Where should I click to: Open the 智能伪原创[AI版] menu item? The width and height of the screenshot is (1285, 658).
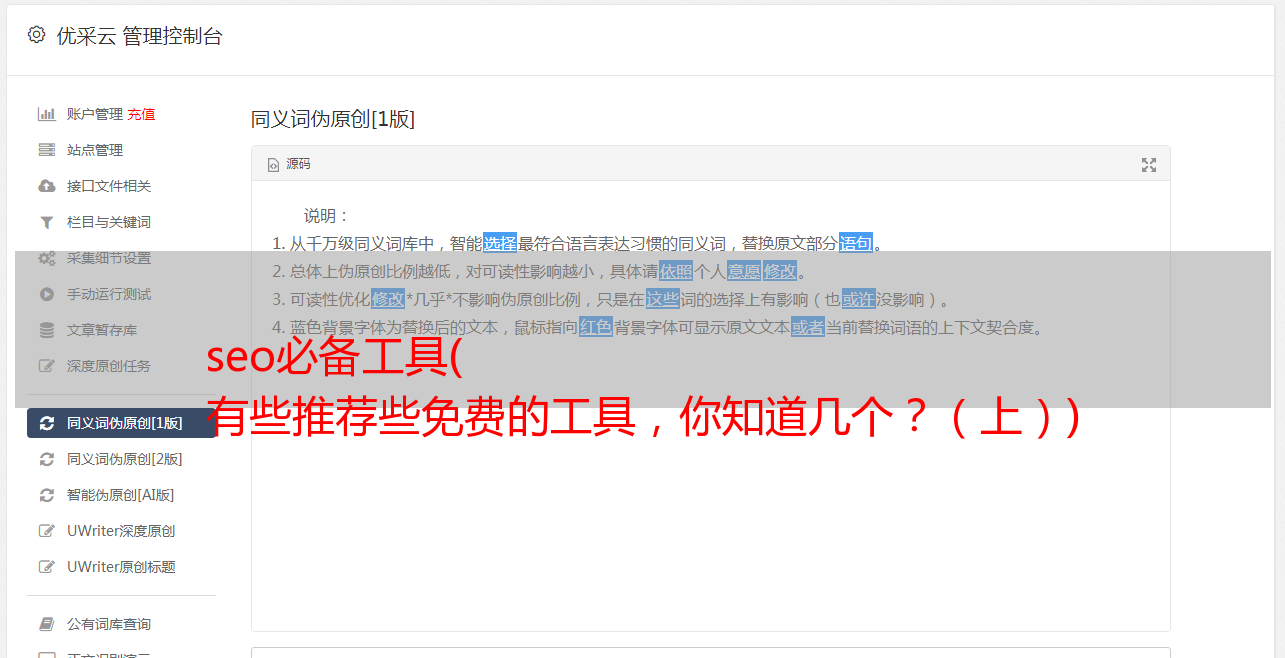coord(121,495)
